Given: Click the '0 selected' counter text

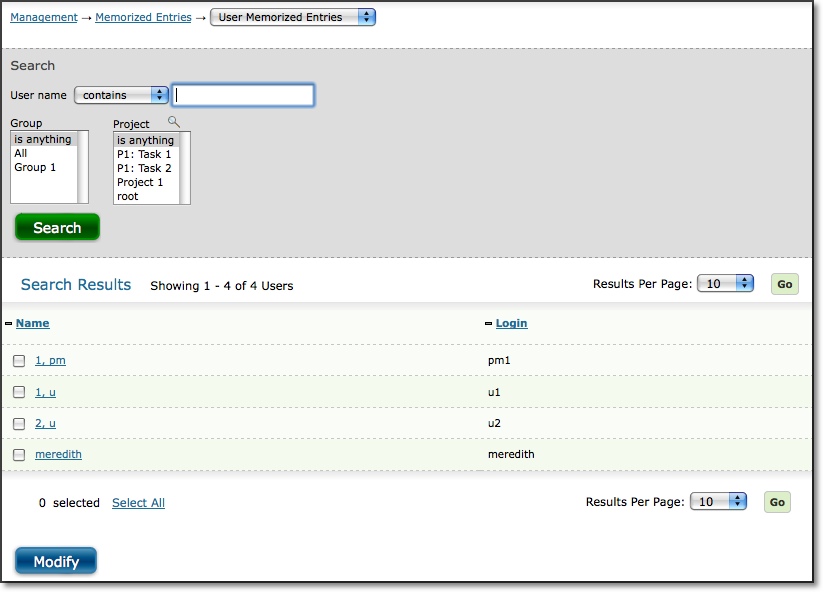Looking at the screenshot, I should click(69, 503).
